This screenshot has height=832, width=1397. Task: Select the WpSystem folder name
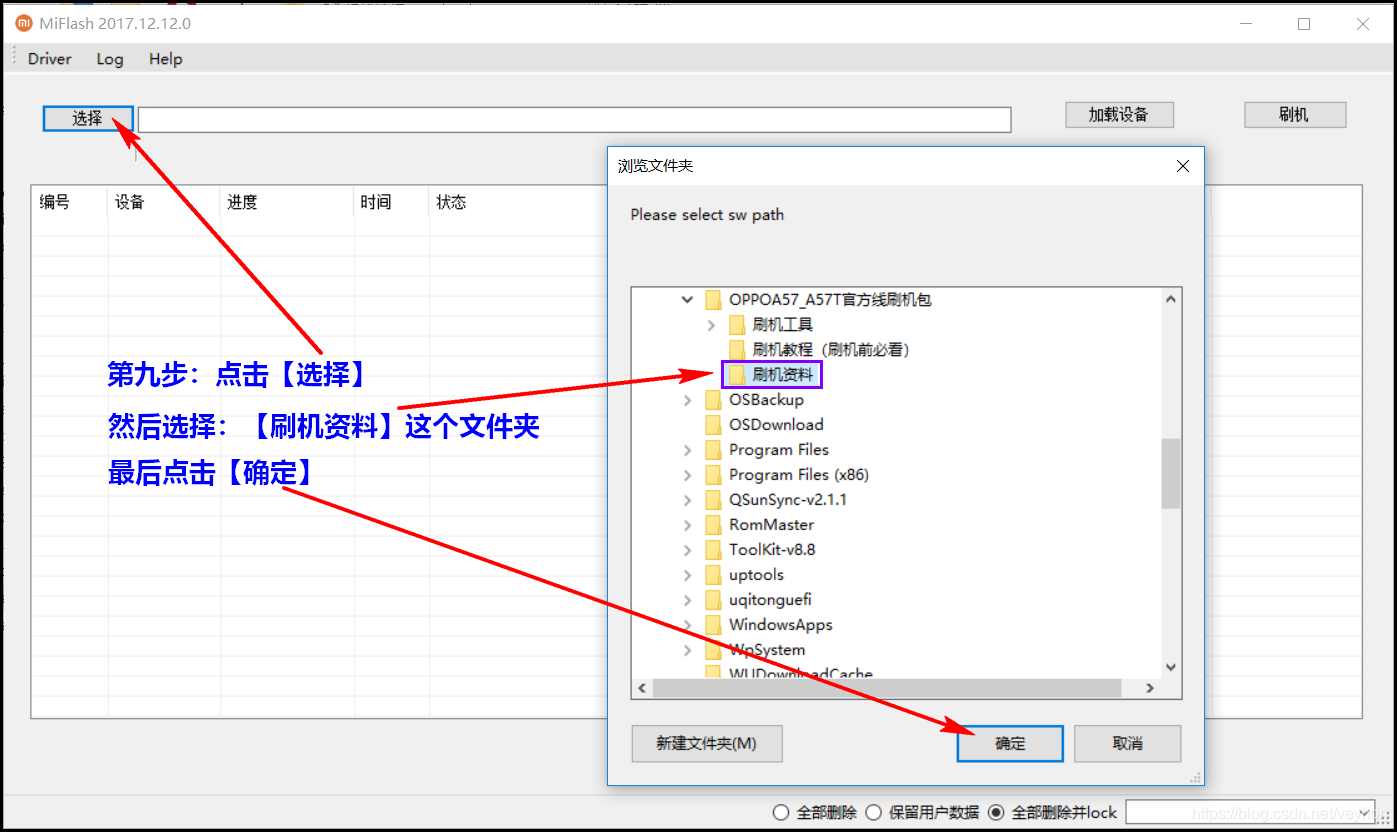coord(767,650)
